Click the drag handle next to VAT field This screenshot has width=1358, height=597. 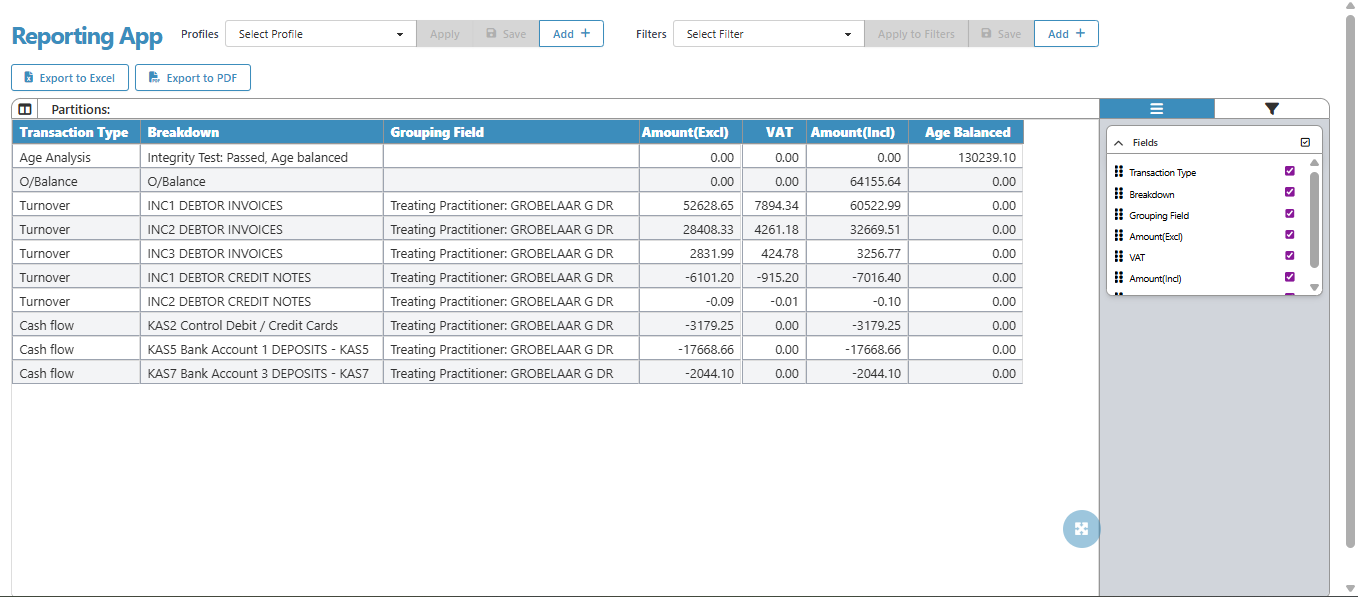pos(1118,257)
